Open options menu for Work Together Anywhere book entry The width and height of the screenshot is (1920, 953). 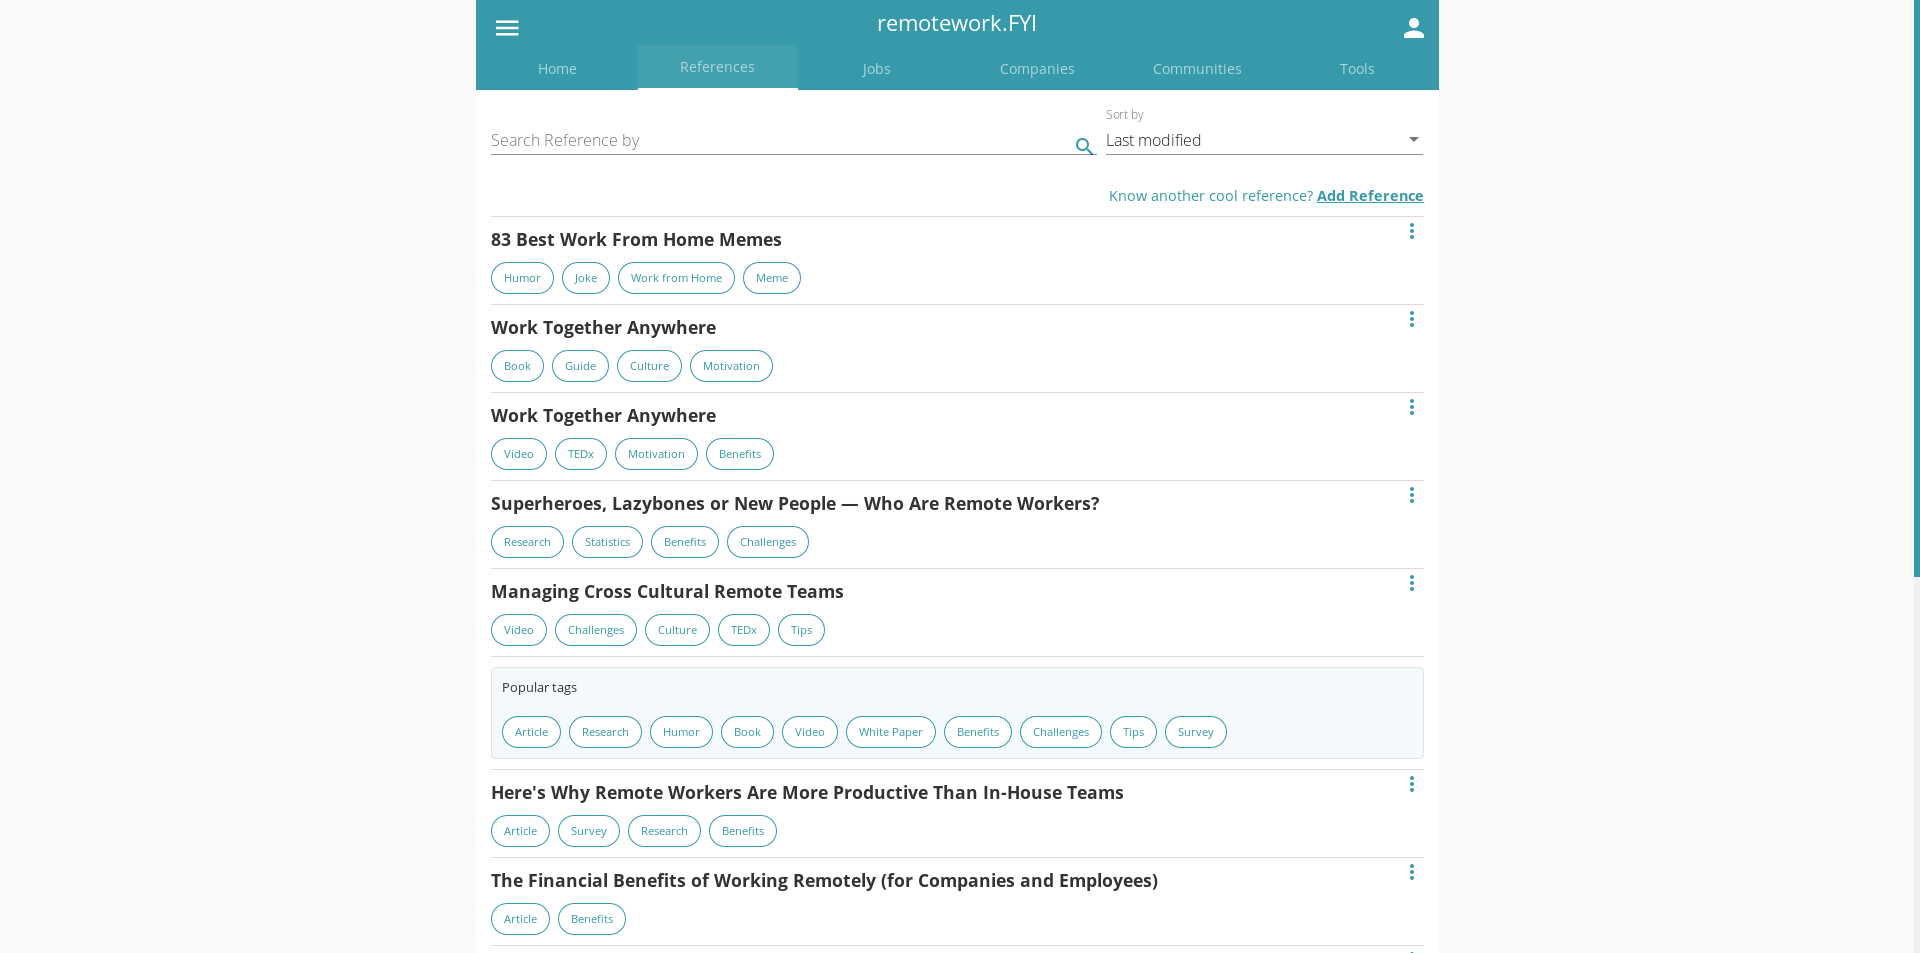(1411, 319)
